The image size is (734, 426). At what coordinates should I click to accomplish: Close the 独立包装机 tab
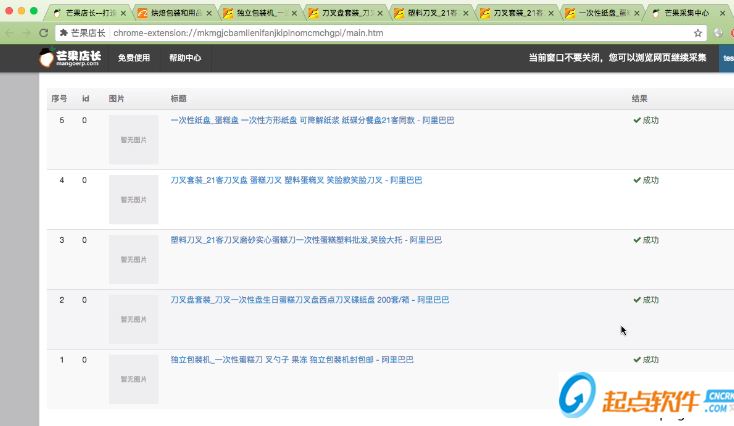(294, 13)
